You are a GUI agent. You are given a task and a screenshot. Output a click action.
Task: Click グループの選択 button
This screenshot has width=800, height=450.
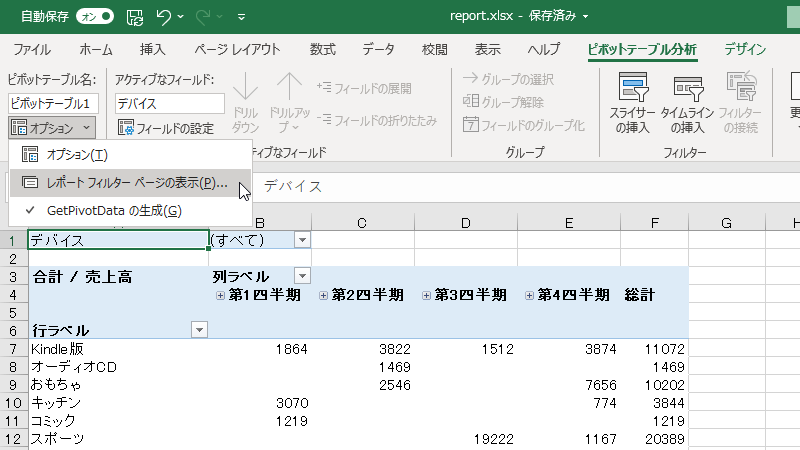click(x=509, y=79)
